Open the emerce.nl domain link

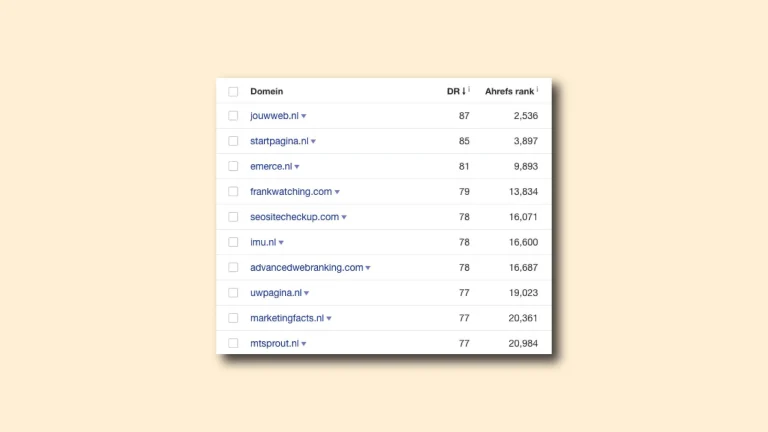(271, 166)
